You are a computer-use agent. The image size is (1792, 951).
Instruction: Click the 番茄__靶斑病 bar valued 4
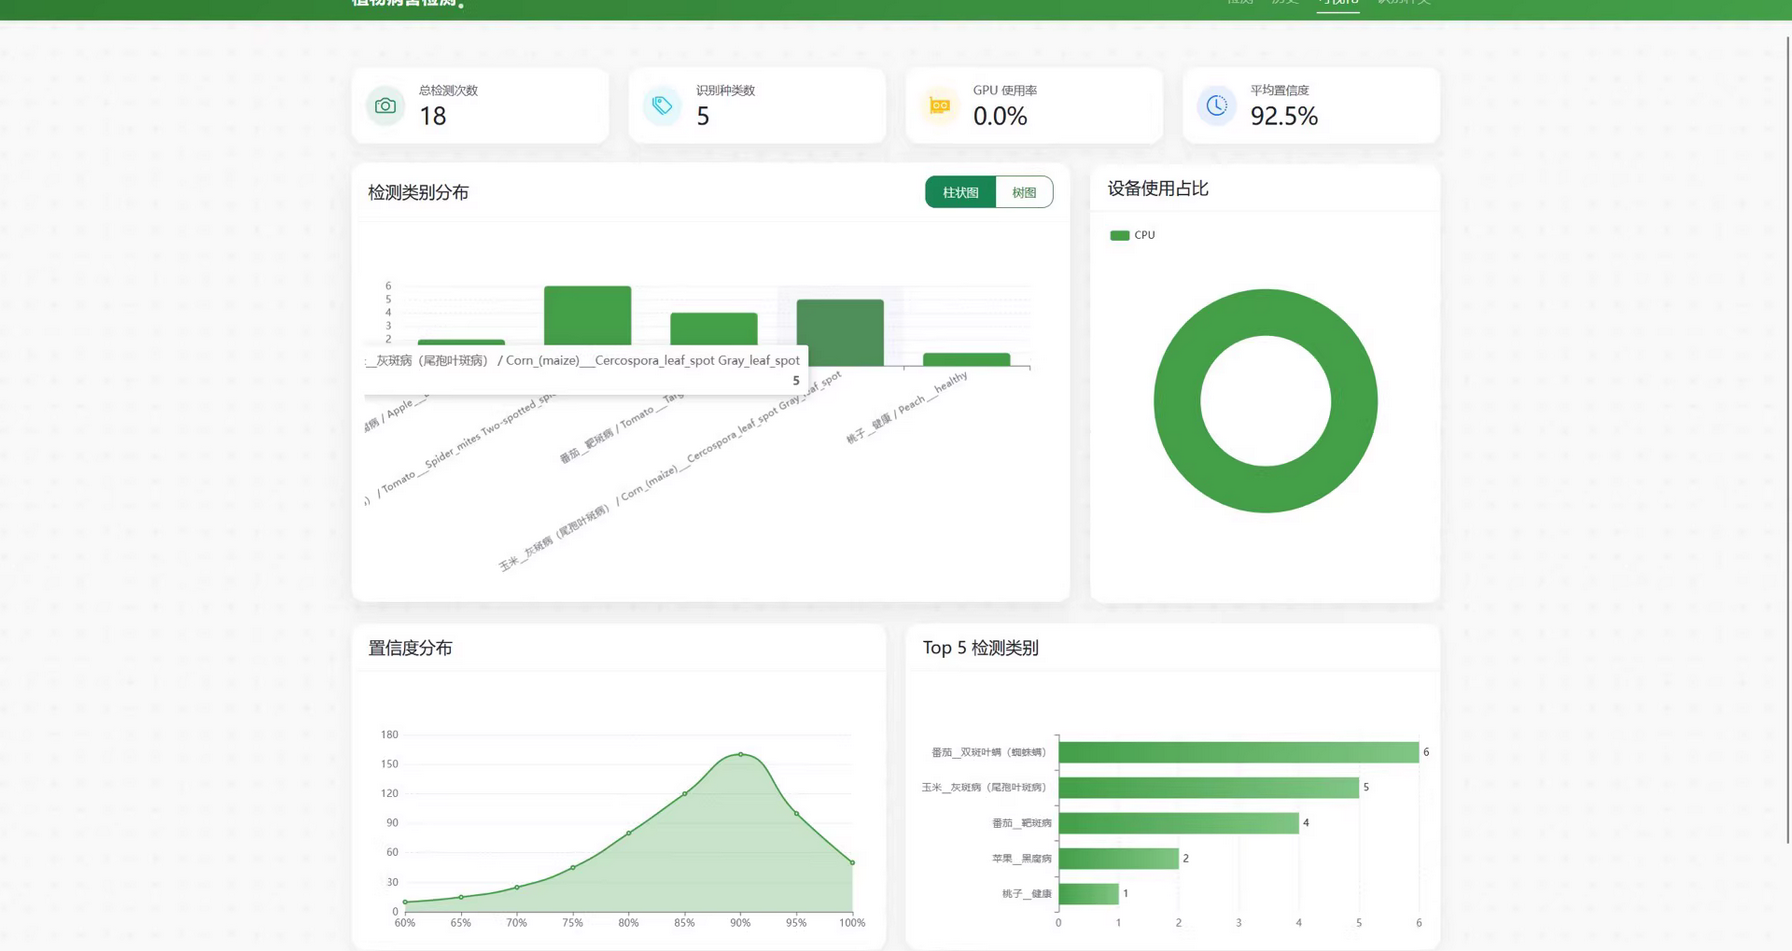tap(1178, 823)
